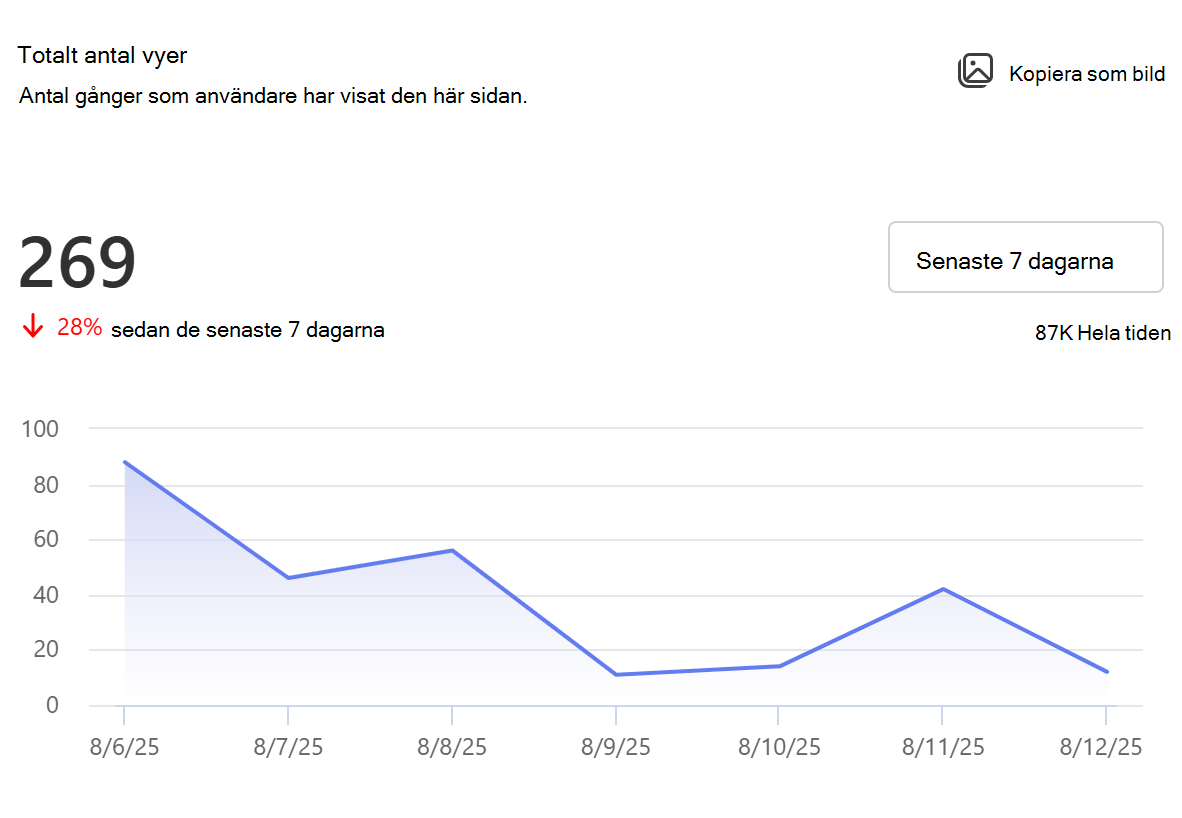Select the 8/7/25 data point on the line
1182x818 pixels.
tap(288, 578)
